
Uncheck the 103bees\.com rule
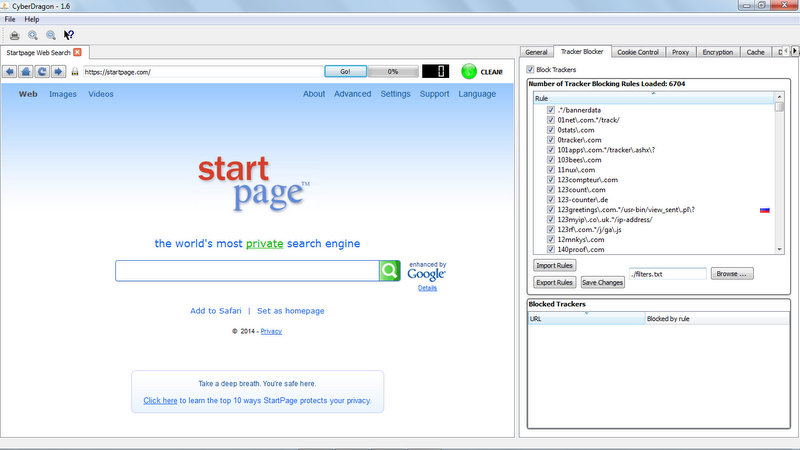pyautogui.click(x=551, y=160)
